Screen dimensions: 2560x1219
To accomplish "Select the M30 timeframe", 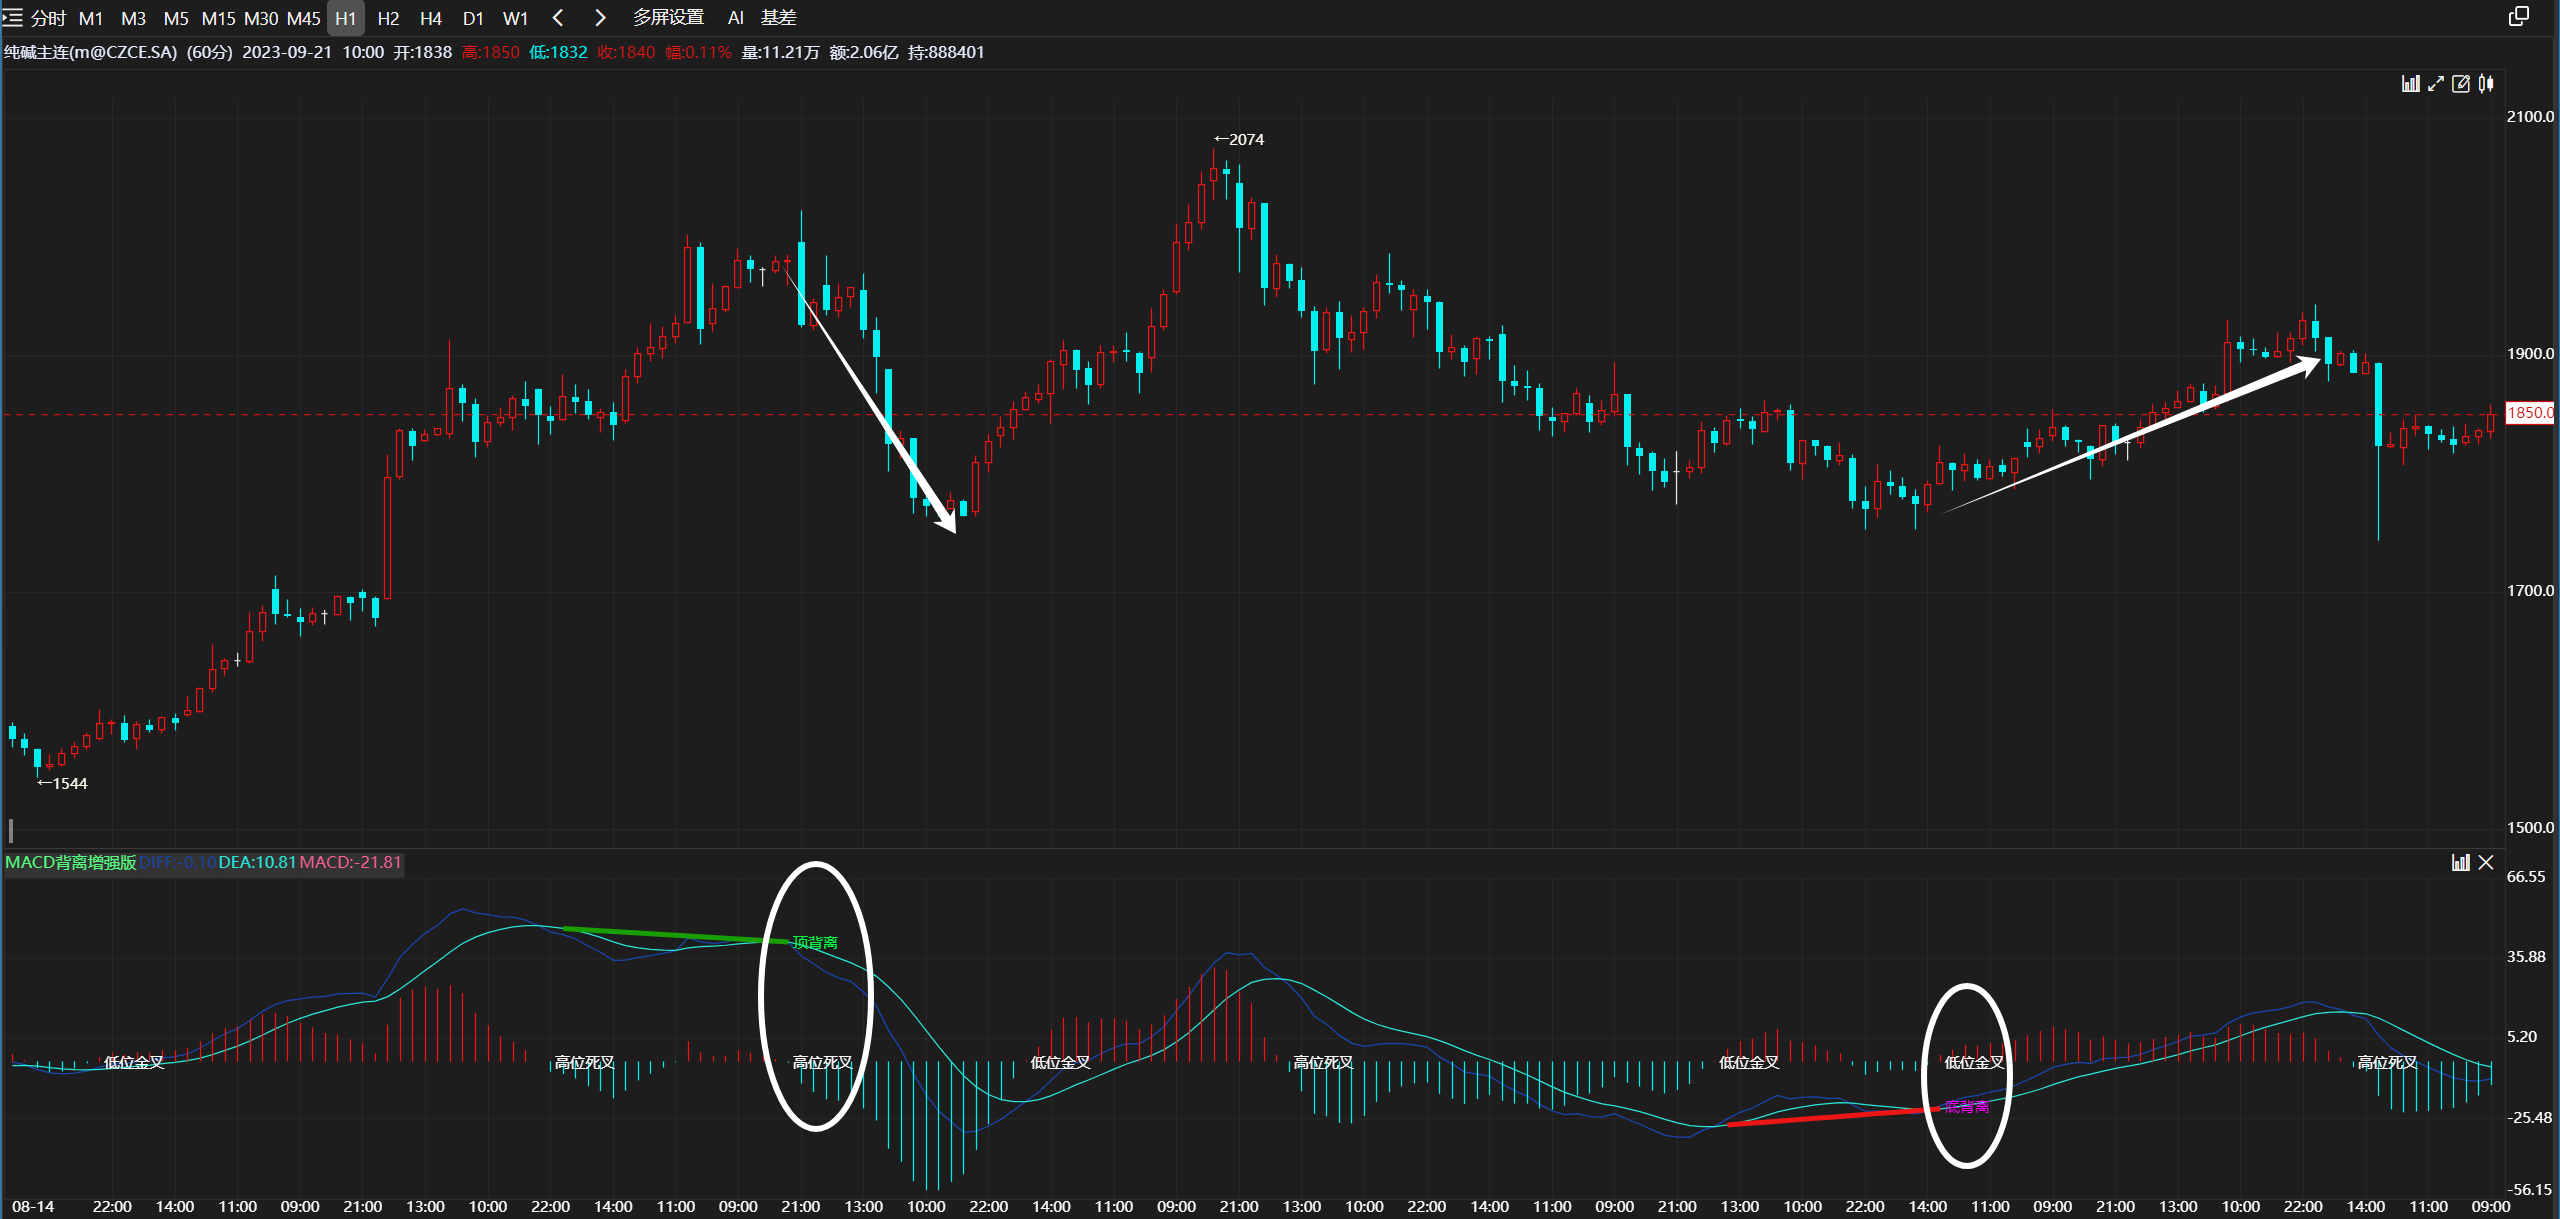I will tap(261, 18).
